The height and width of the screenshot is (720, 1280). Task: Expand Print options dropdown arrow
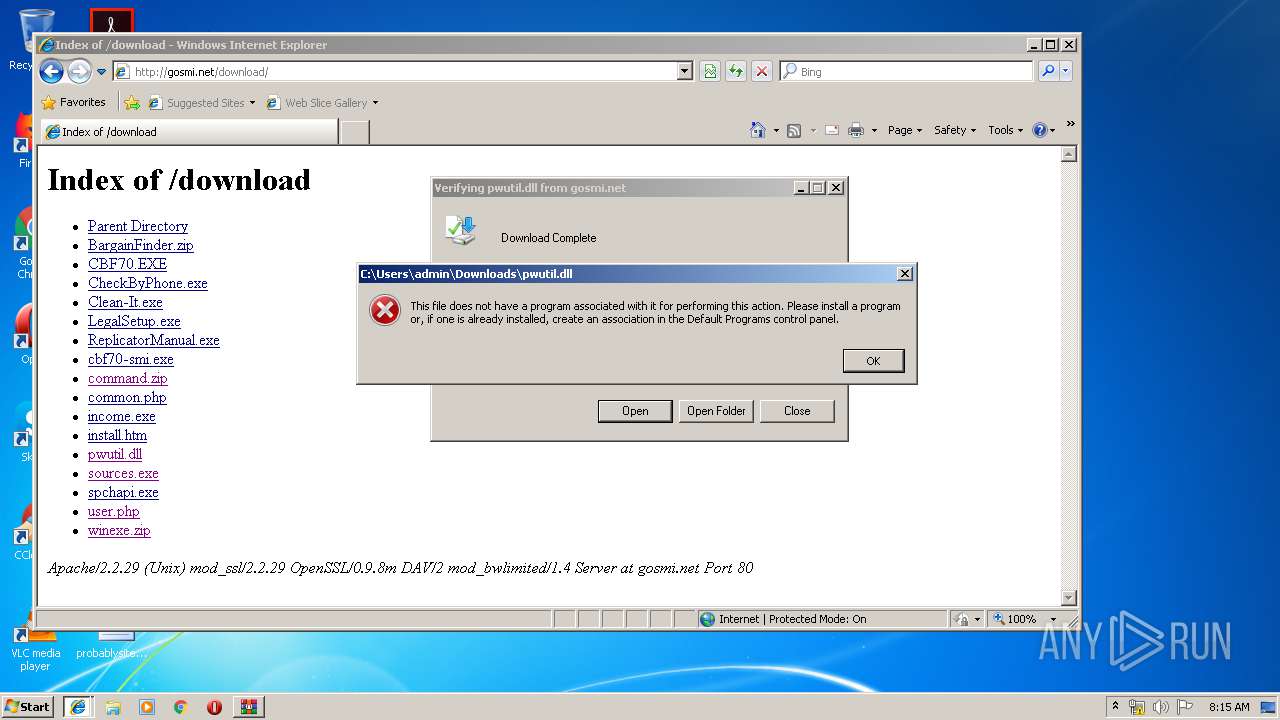pos(874,130)
